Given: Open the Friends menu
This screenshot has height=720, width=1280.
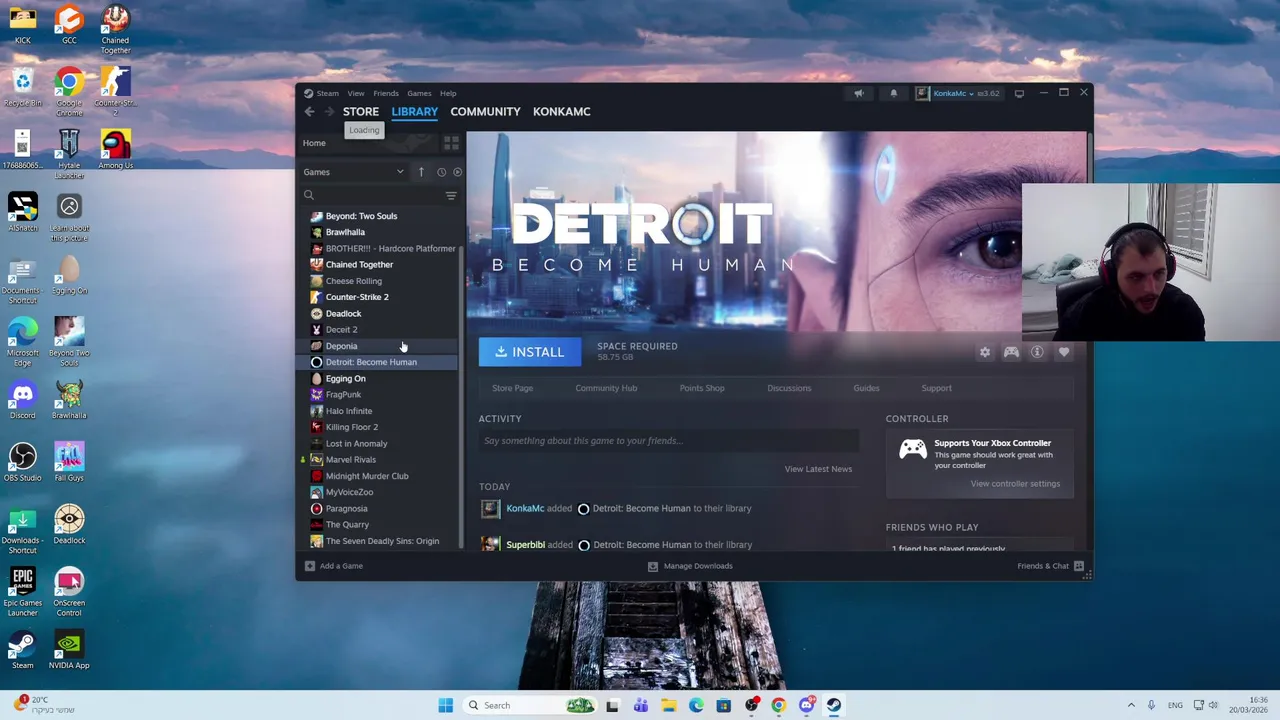Looking at the screenshot, I should pyautogui.click(x=386, y=93).
